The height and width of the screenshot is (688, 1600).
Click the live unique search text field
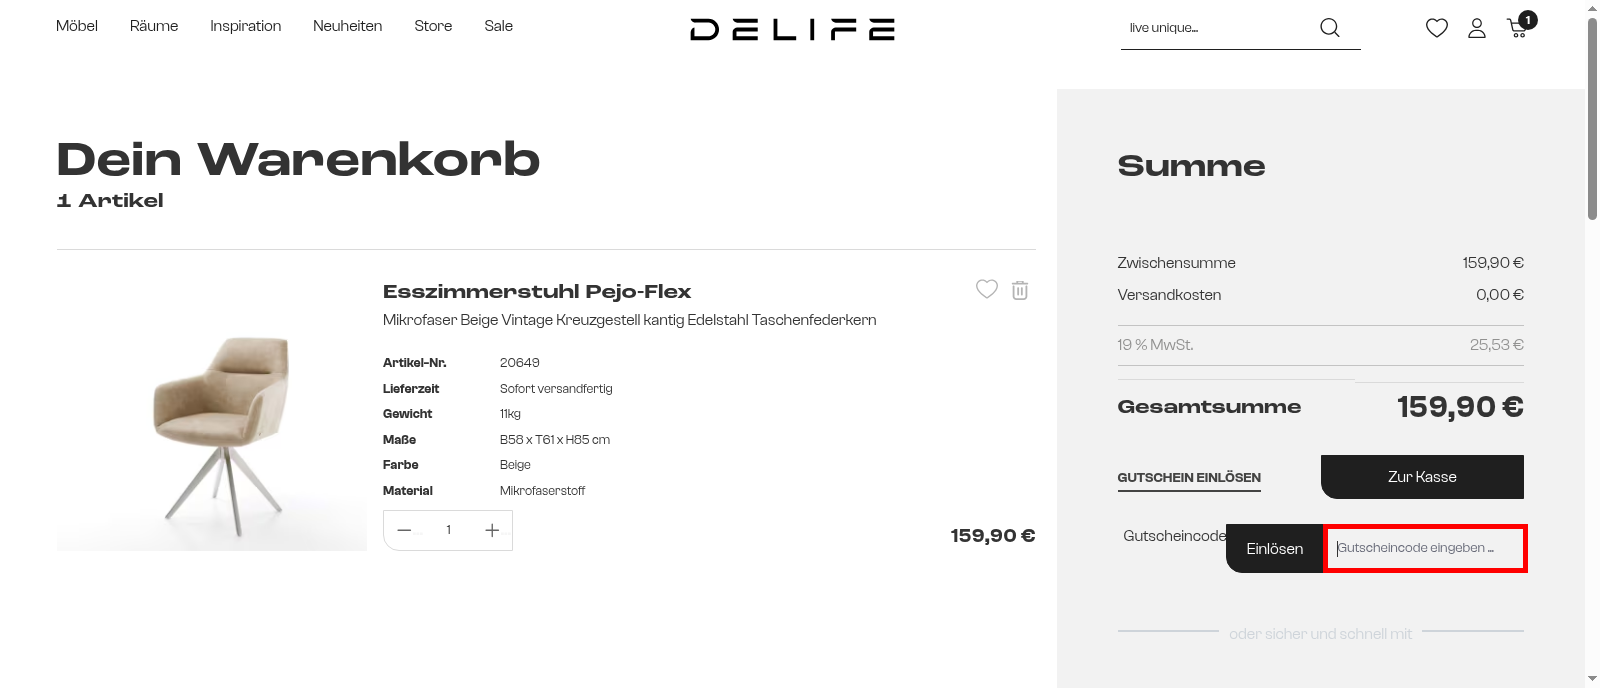(1210, 28)
